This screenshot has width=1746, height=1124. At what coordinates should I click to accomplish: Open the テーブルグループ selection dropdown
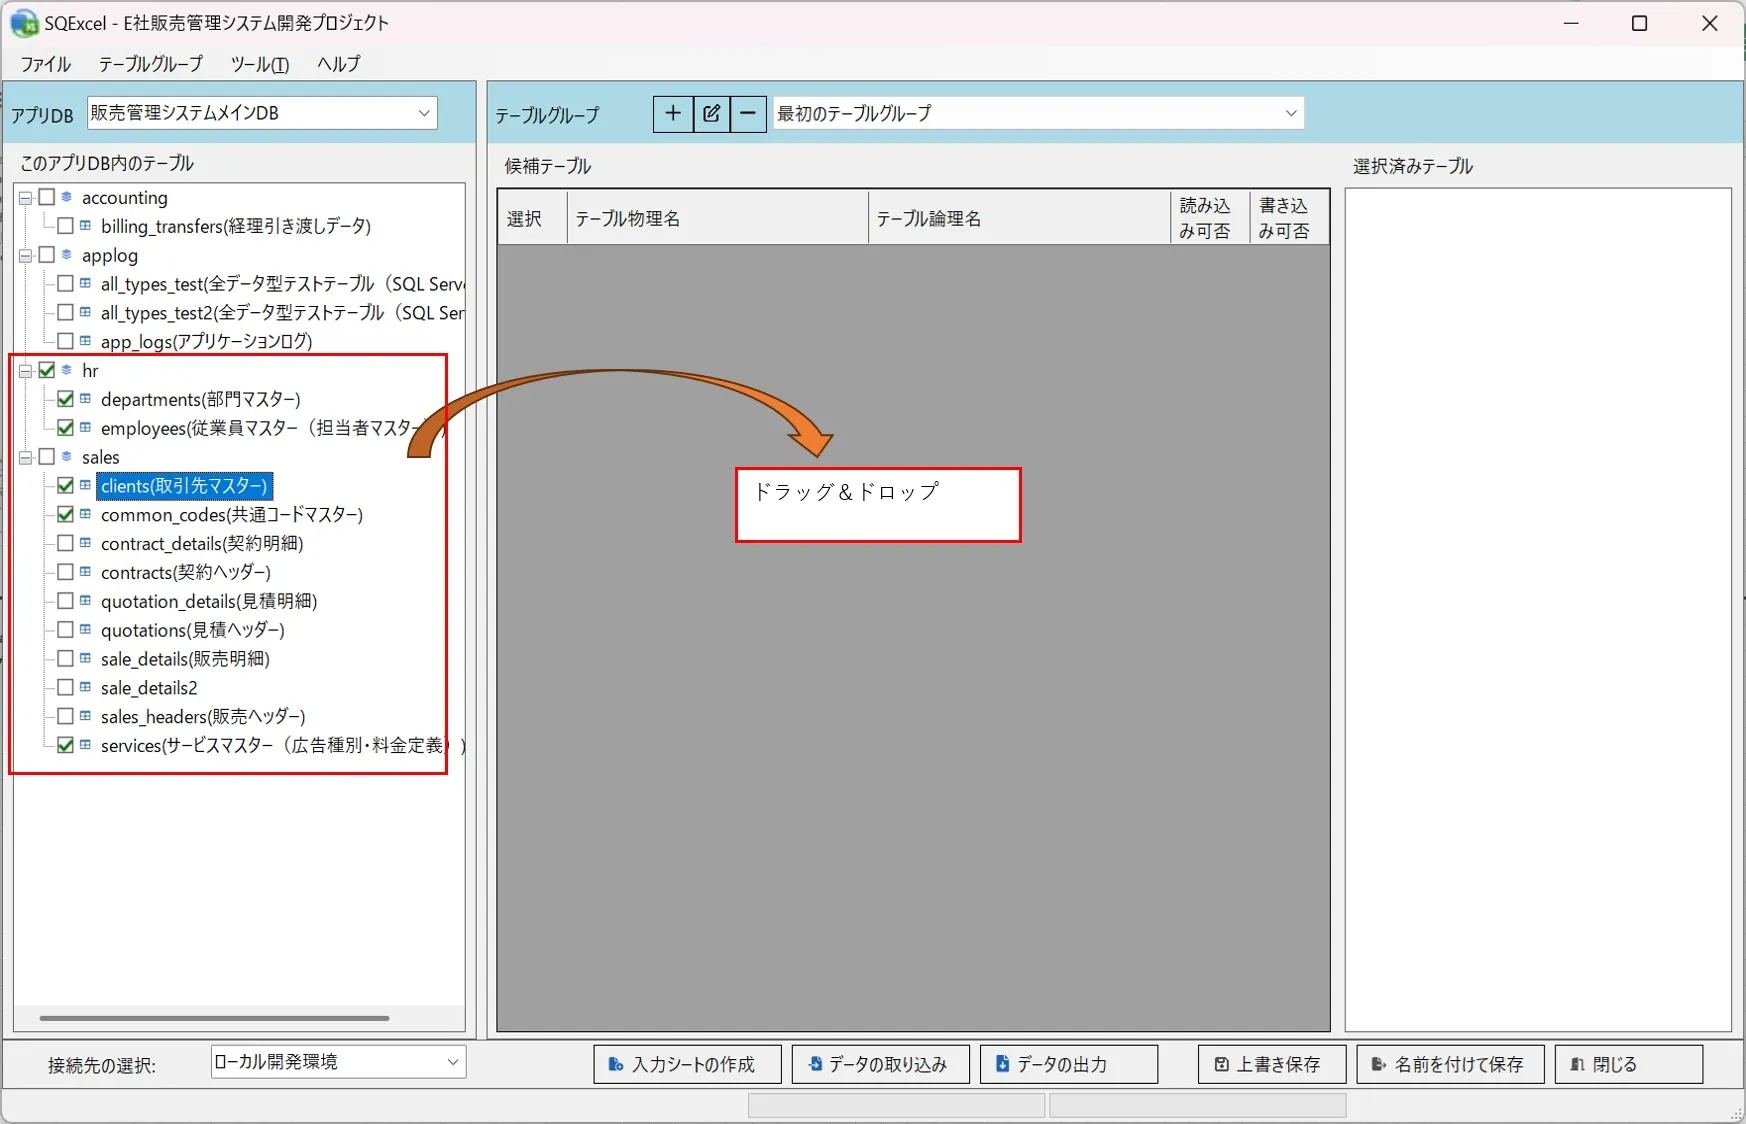1038,113
